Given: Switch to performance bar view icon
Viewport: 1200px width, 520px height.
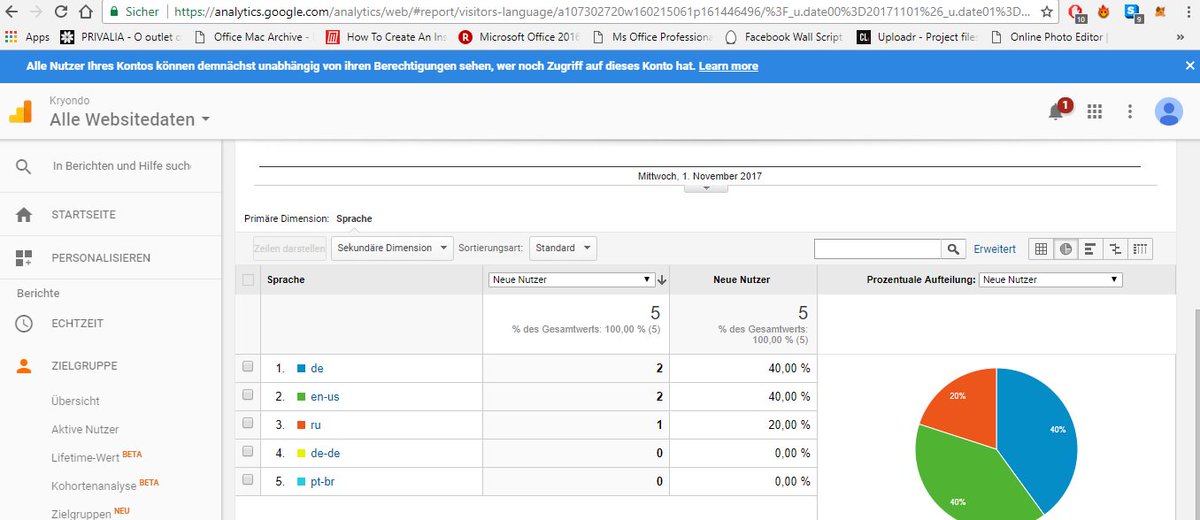Looking at the screenshot, I should tap(1091, 248).
